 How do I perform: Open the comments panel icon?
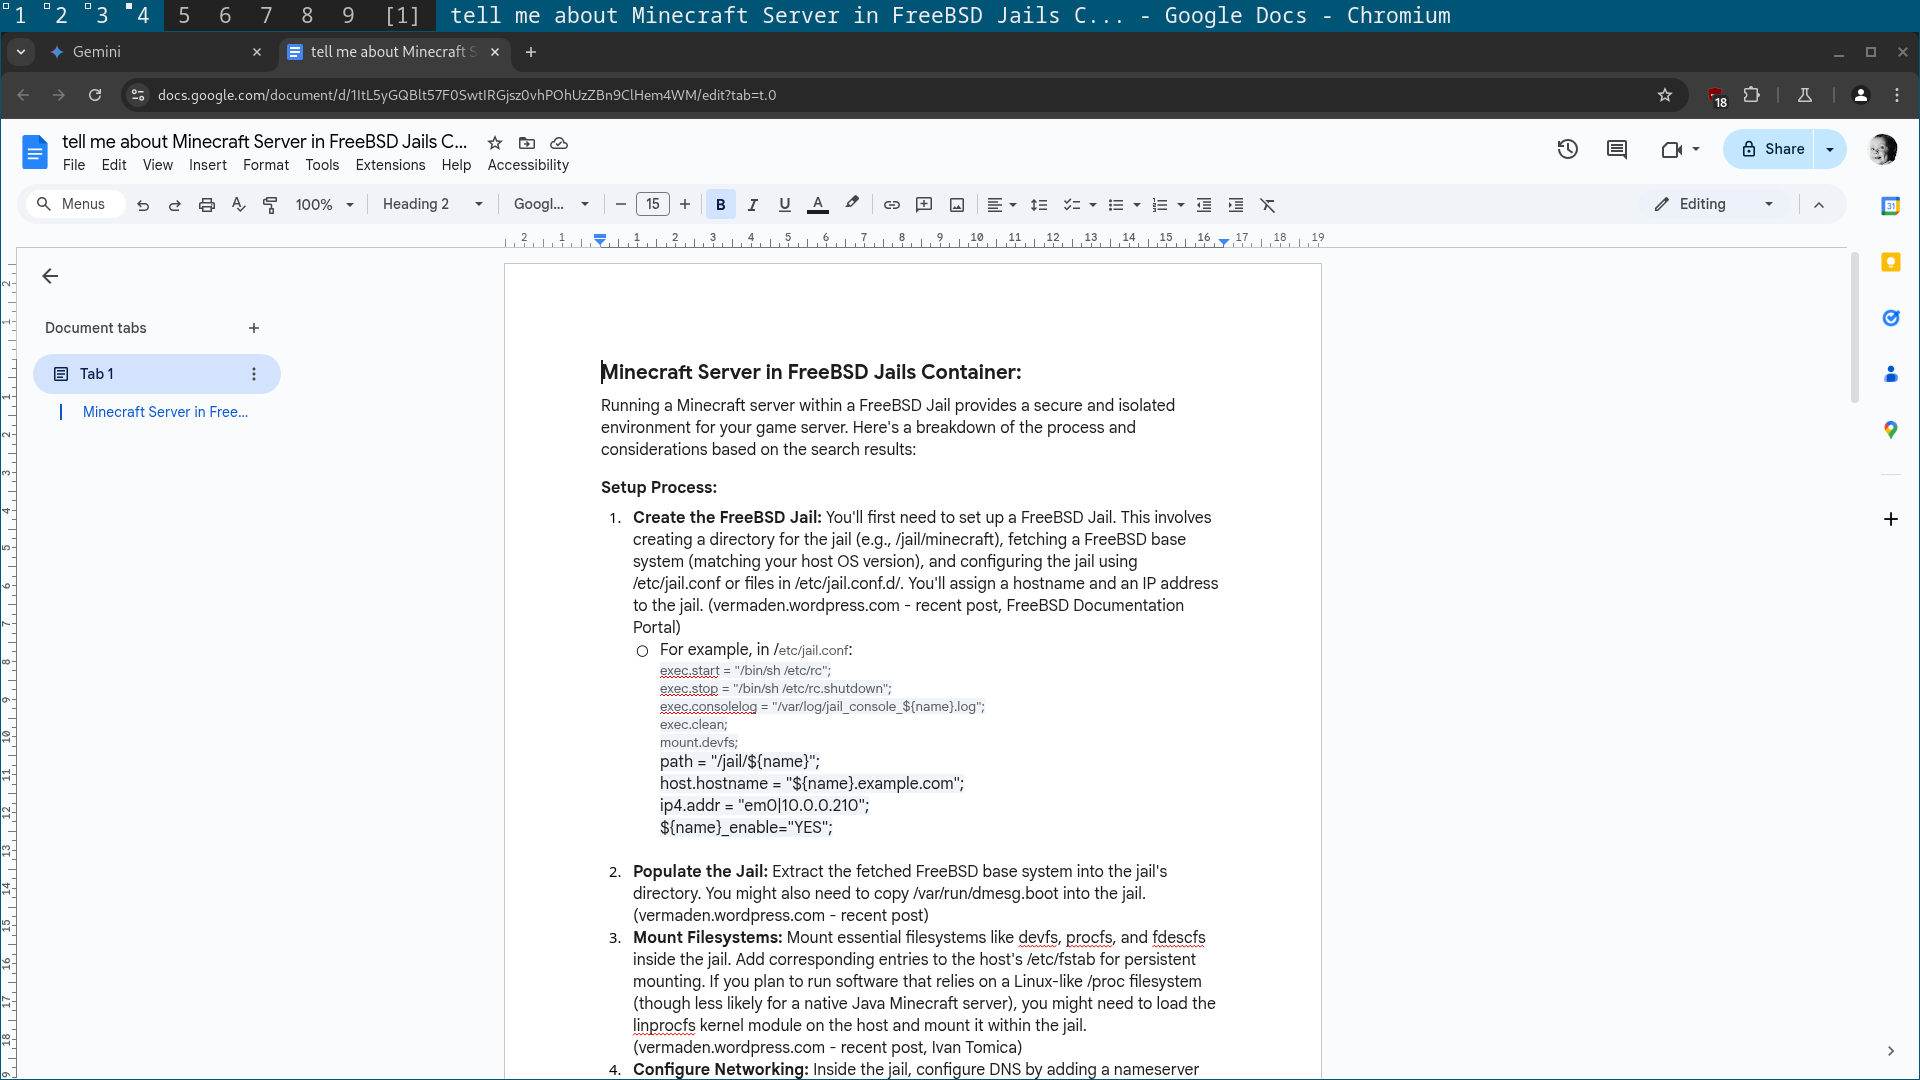pos(1616,149)
